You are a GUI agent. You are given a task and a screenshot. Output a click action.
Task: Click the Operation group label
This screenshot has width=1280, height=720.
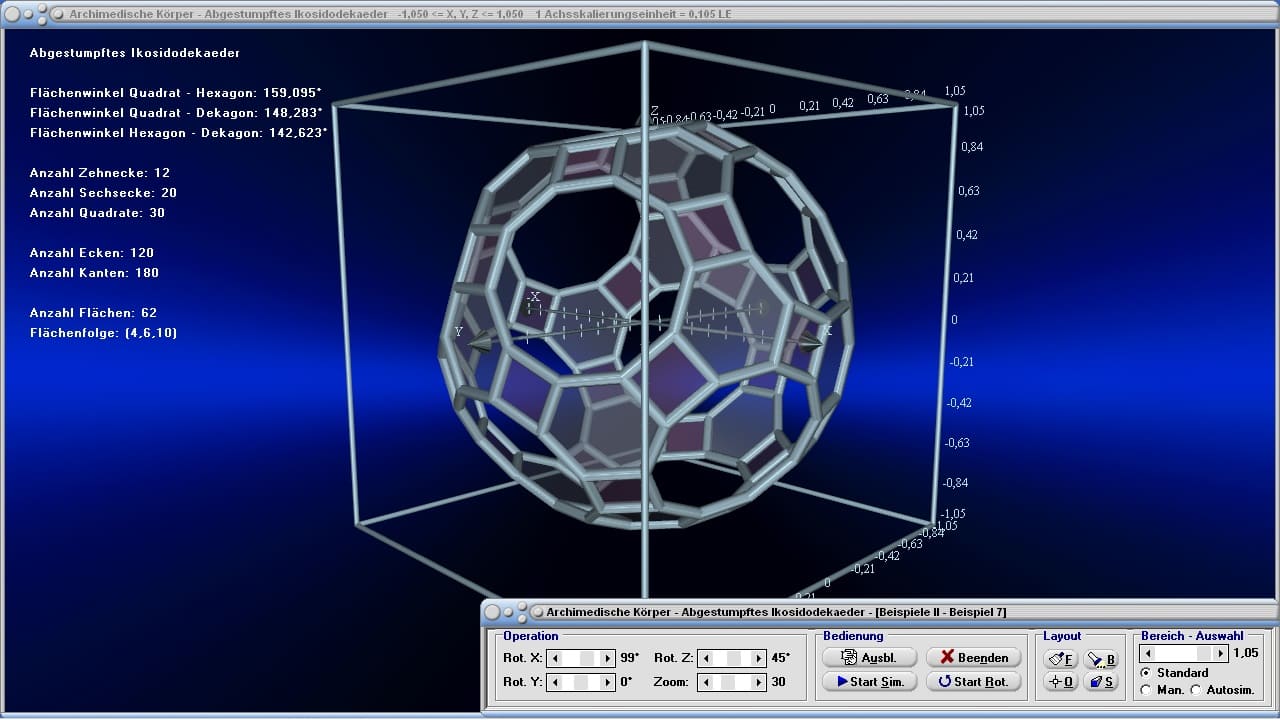coord(531,636)
